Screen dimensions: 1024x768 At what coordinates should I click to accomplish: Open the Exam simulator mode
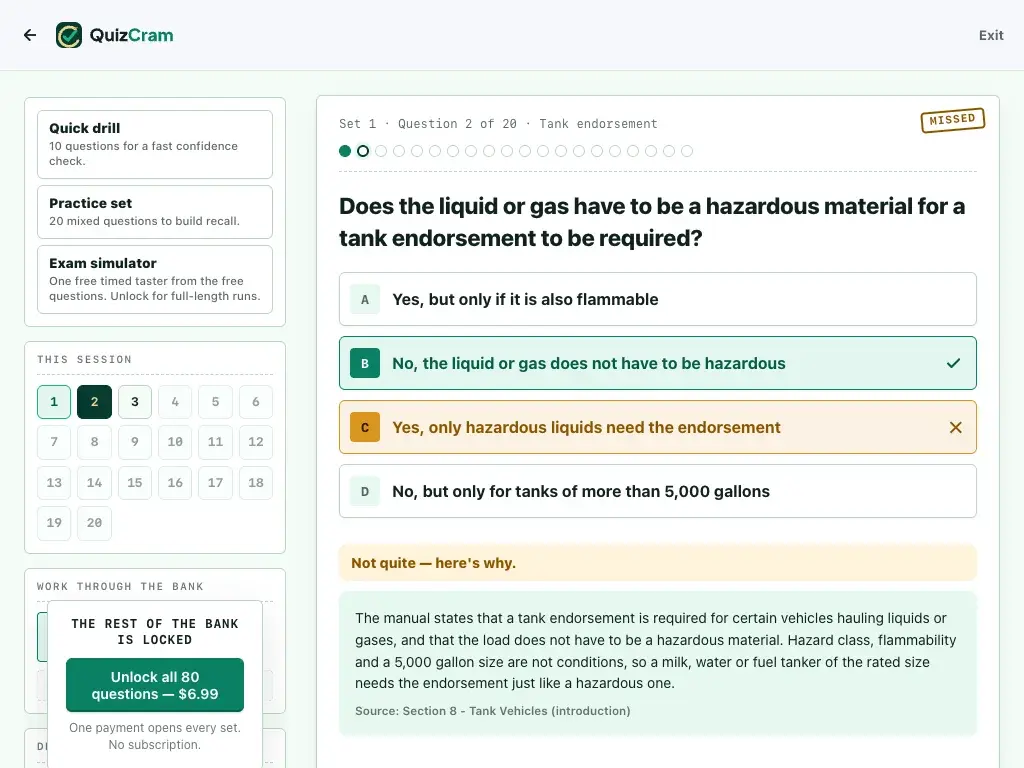(155, 280)
